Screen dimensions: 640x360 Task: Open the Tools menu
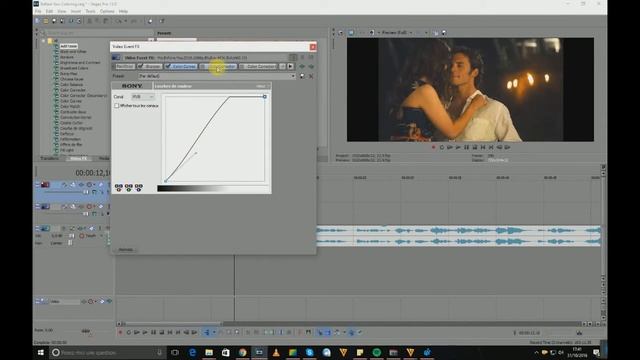90,11
